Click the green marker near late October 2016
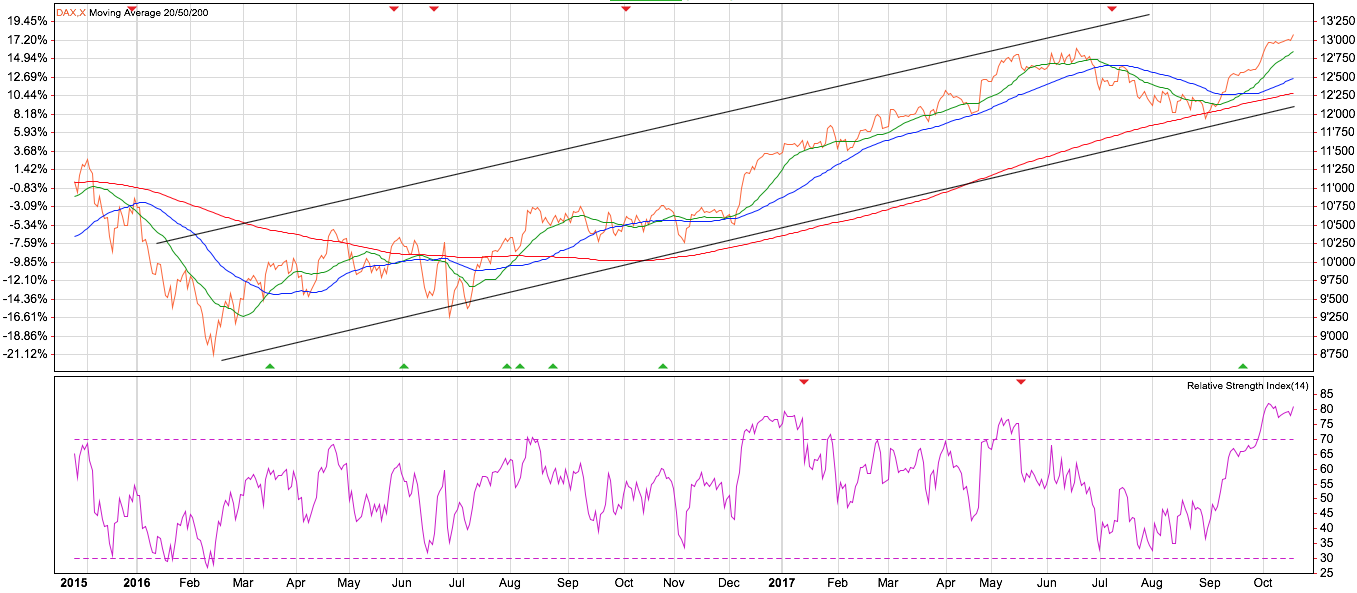This screenshot has width=1357, height=593. (662, 366)
